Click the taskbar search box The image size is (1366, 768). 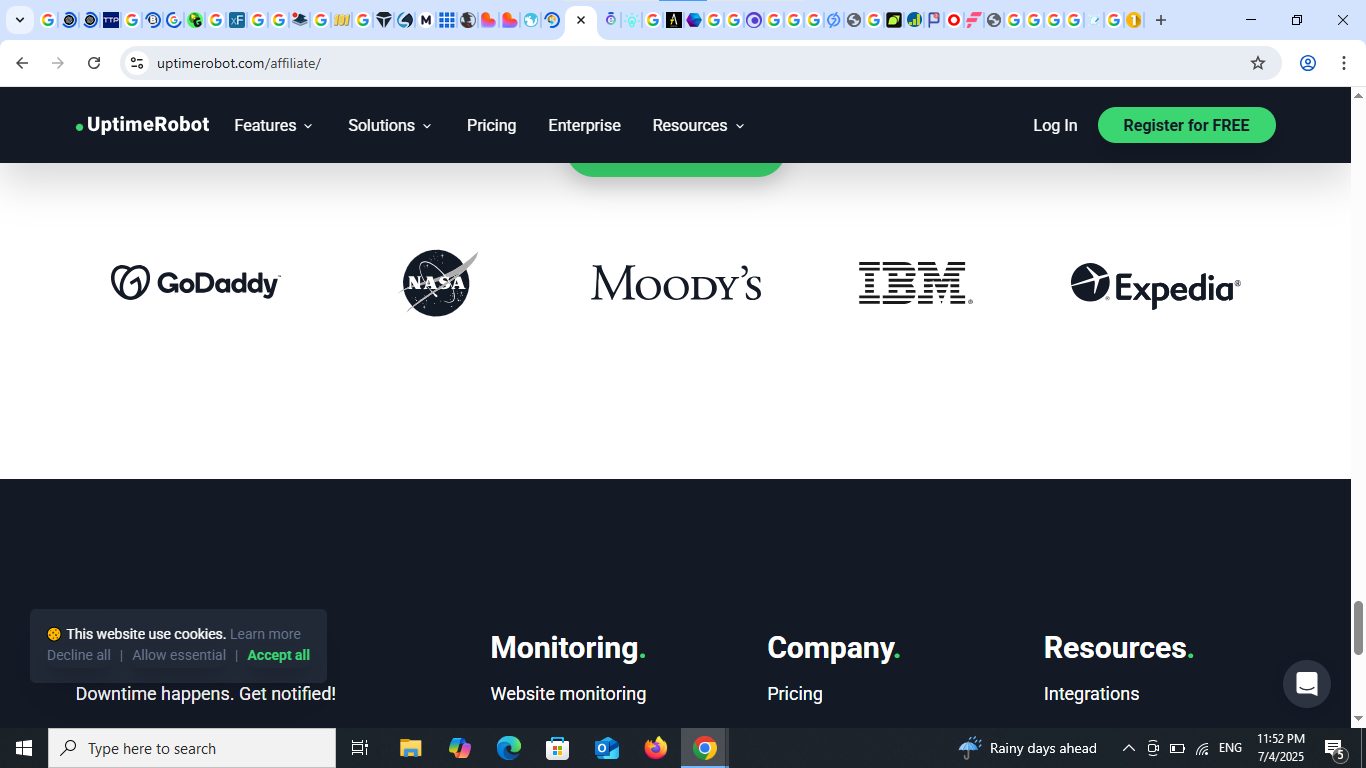tap(192, 748)
